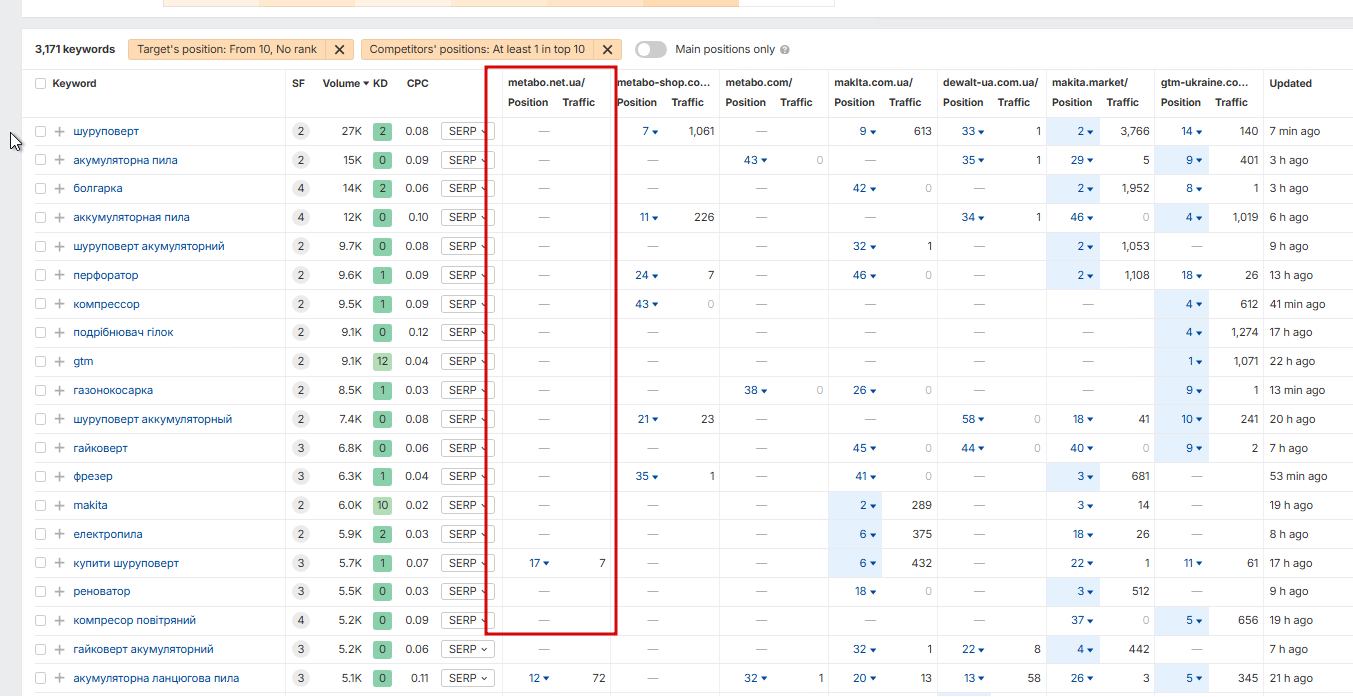Tick checkbox for болгарка row
The height and width of the screenshot is (697, 1353).
pos(41,188)
